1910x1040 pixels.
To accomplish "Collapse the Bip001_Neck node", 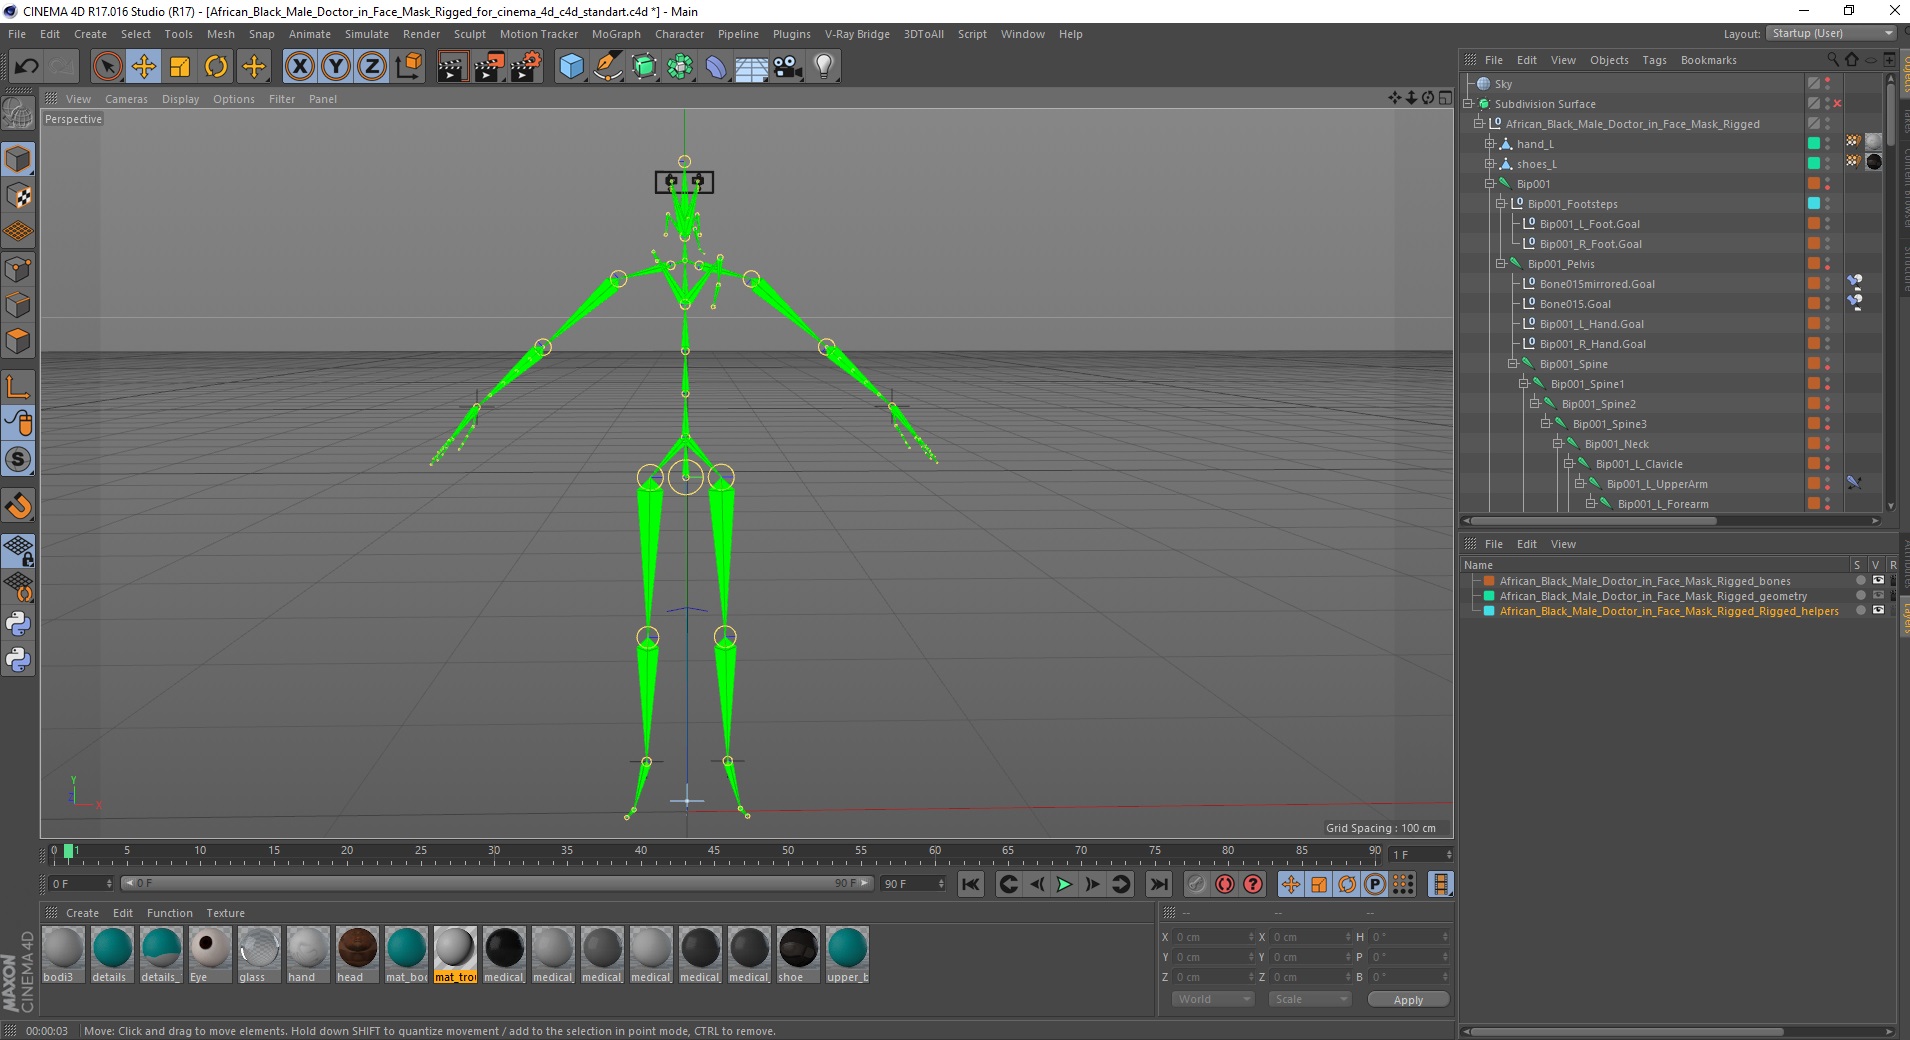I will (x=1558, y=444).
